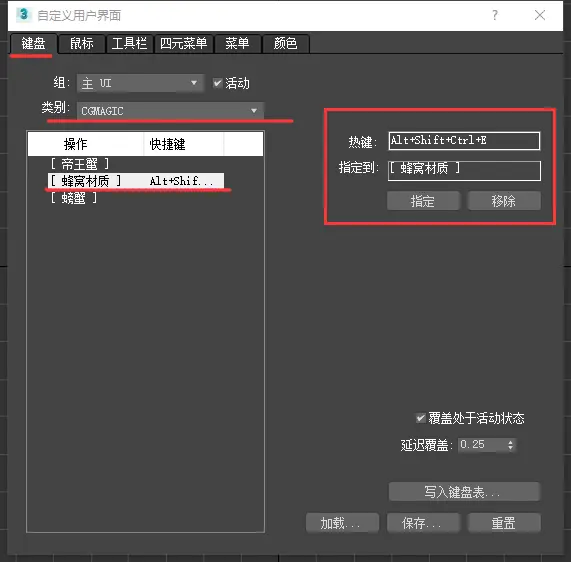Open the help question mark button

coord(495,15)
